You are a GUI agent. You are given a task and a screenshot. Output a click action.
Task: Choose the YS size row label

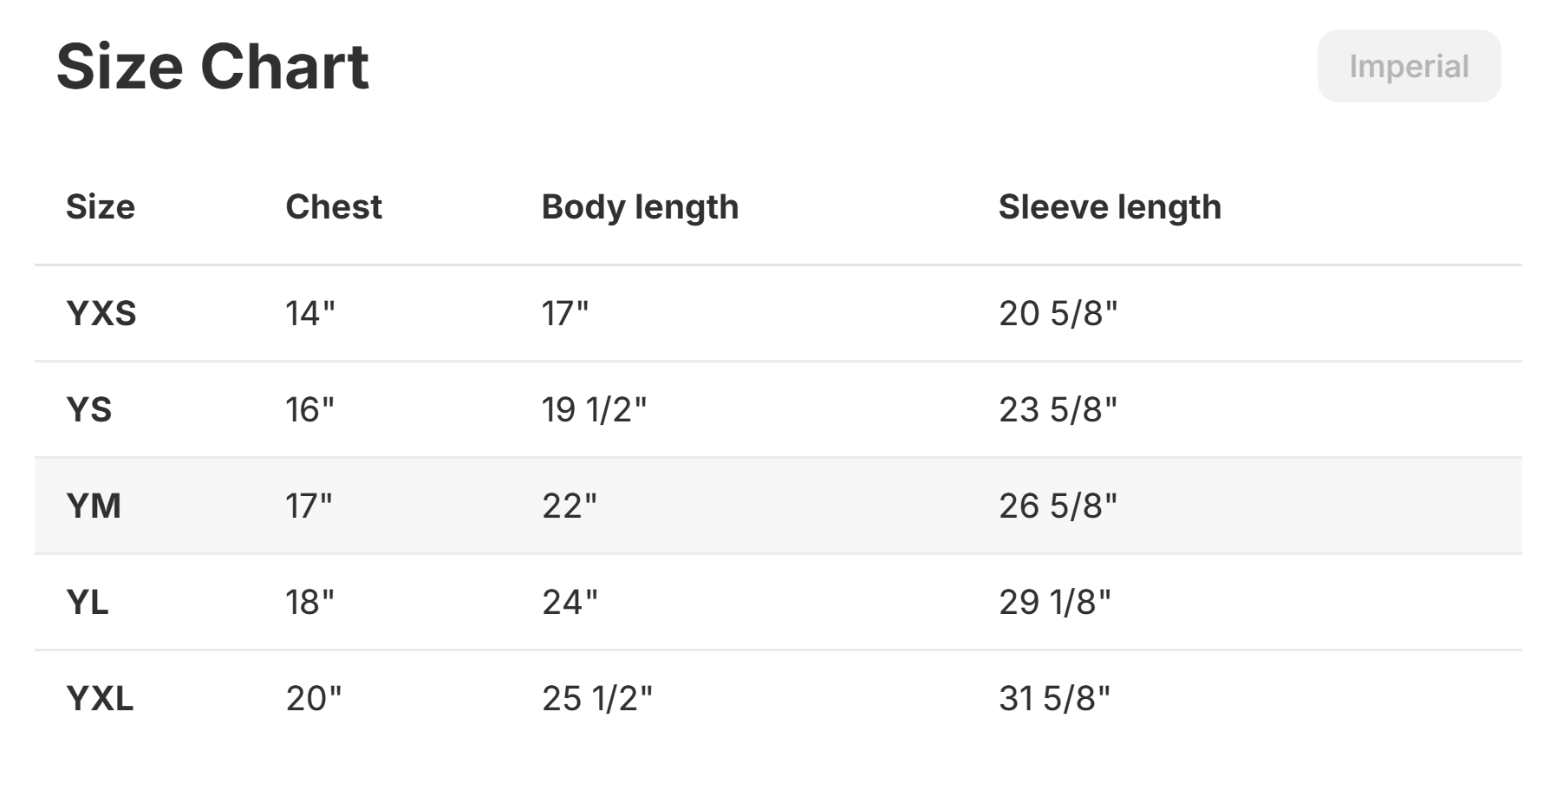coord(89,410)
